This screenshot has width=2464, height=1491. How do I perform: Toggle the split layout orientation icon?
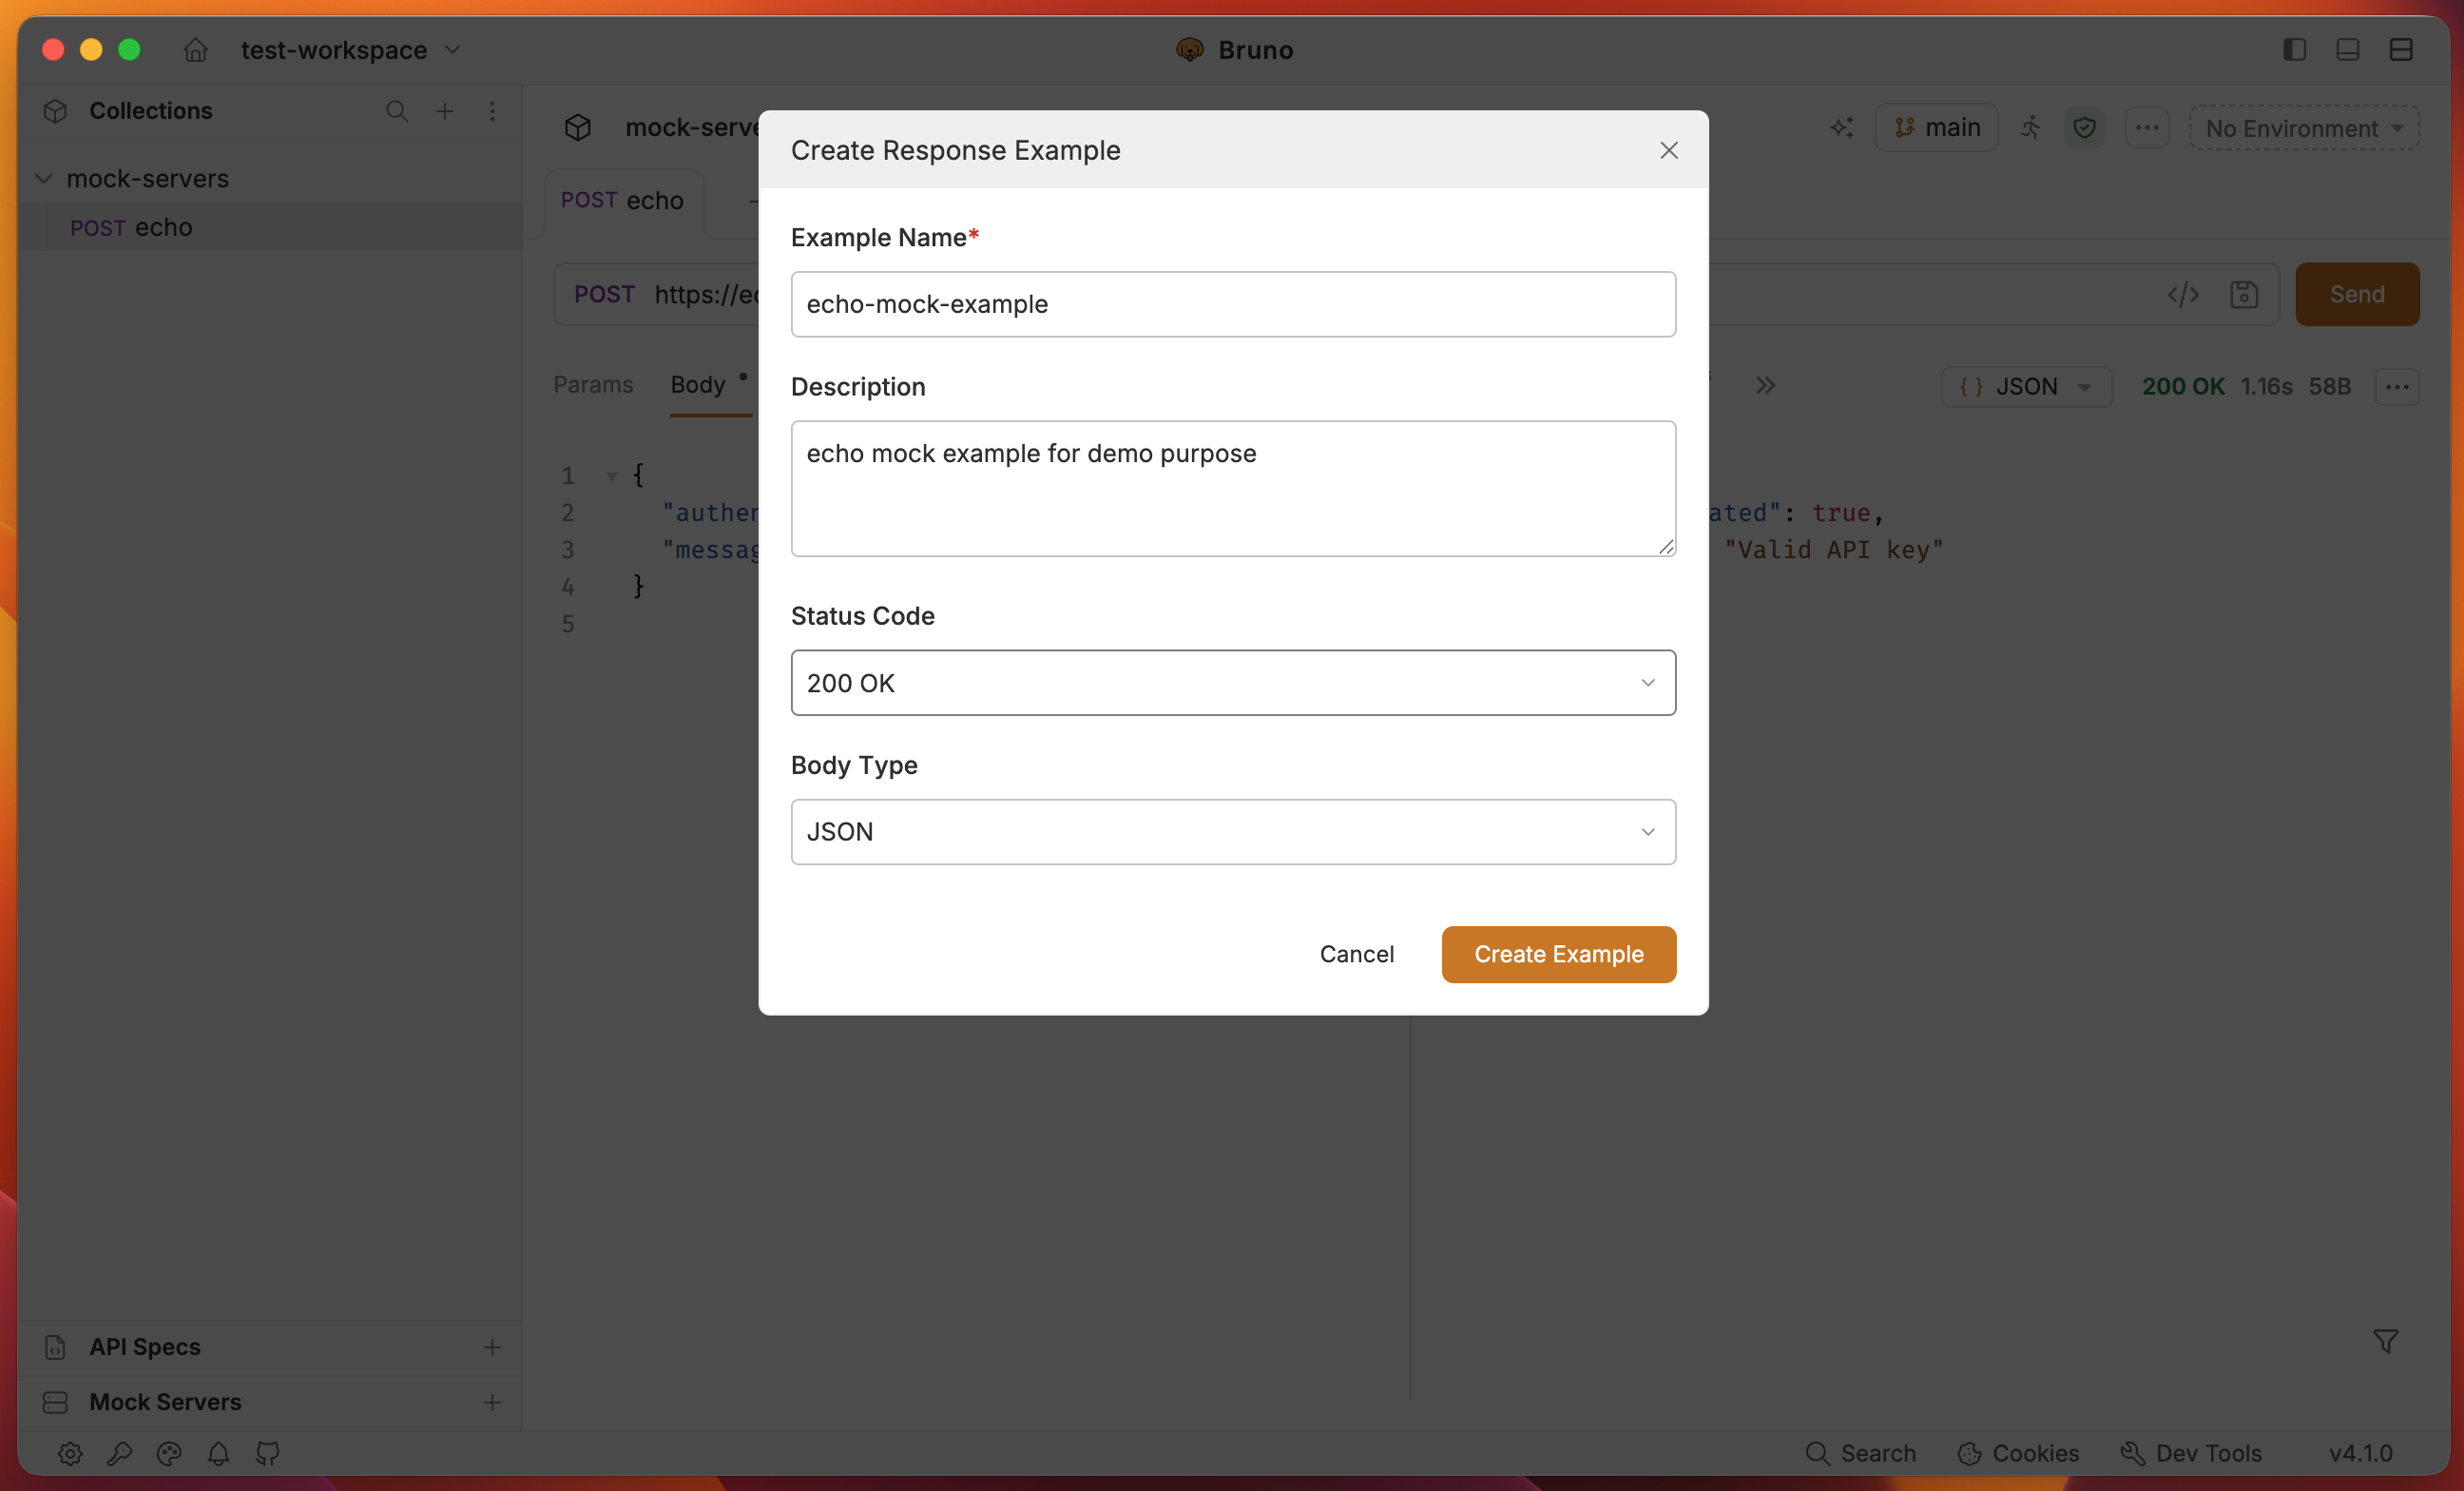(x=2401, y=50)
